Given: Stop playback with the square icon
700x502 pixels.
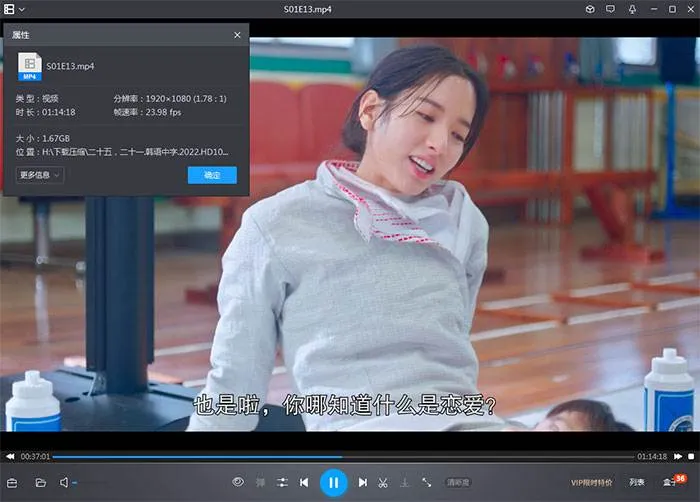Looking at the screenshot, I should click(691, 456).
